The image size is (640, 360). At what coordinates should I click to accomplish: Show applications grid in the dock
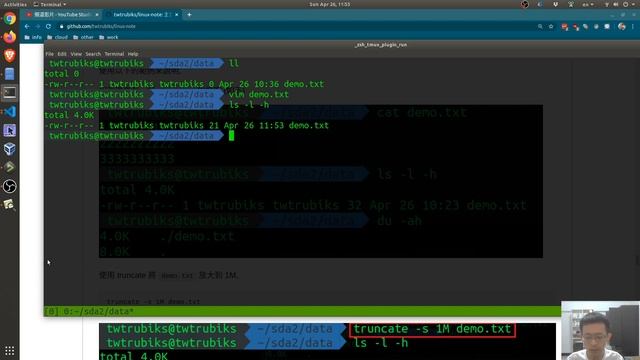tap(9, 351)
